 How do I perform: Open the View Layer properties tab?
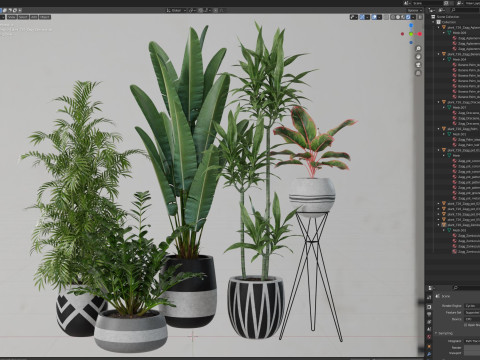pyautogui.click(x=429, y=322)
